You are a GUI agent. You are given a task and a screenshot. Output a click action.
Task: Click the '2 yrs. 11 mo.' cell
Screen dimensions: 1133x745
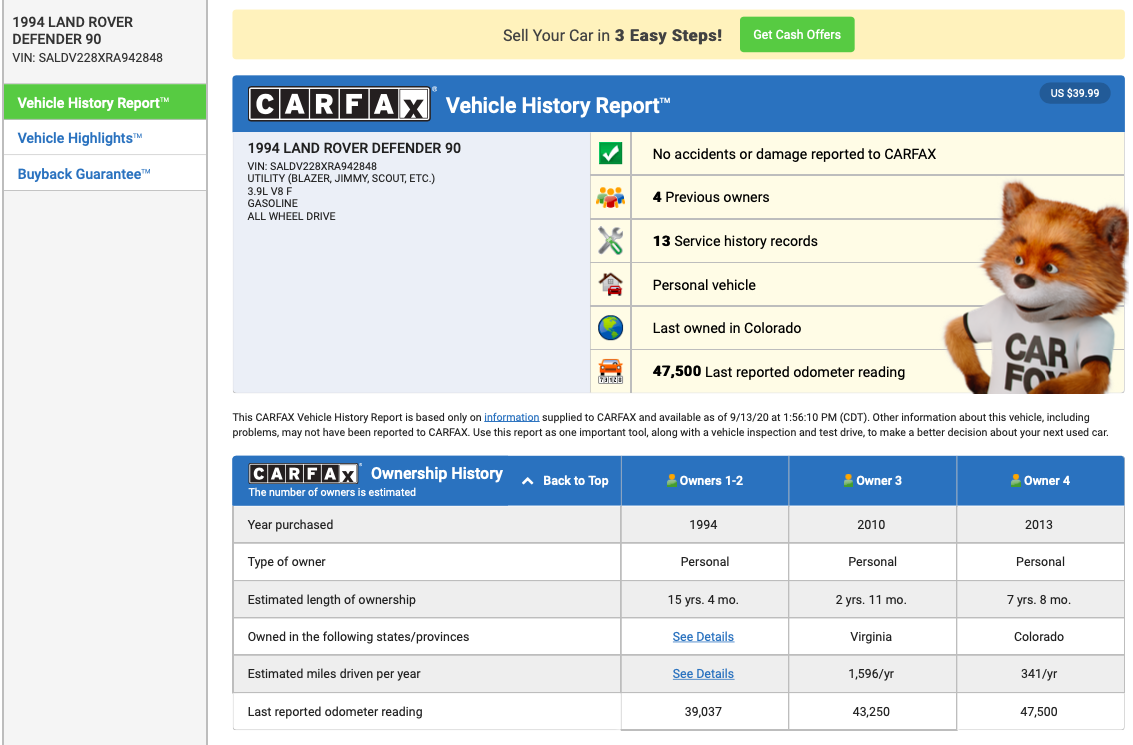click(x=871, y=600)
